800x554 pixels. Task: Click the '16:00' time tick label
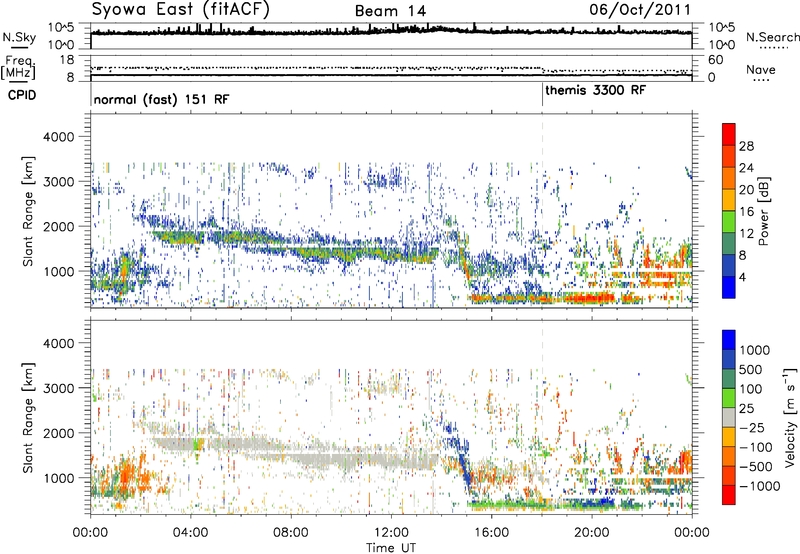tap(491, 533)
